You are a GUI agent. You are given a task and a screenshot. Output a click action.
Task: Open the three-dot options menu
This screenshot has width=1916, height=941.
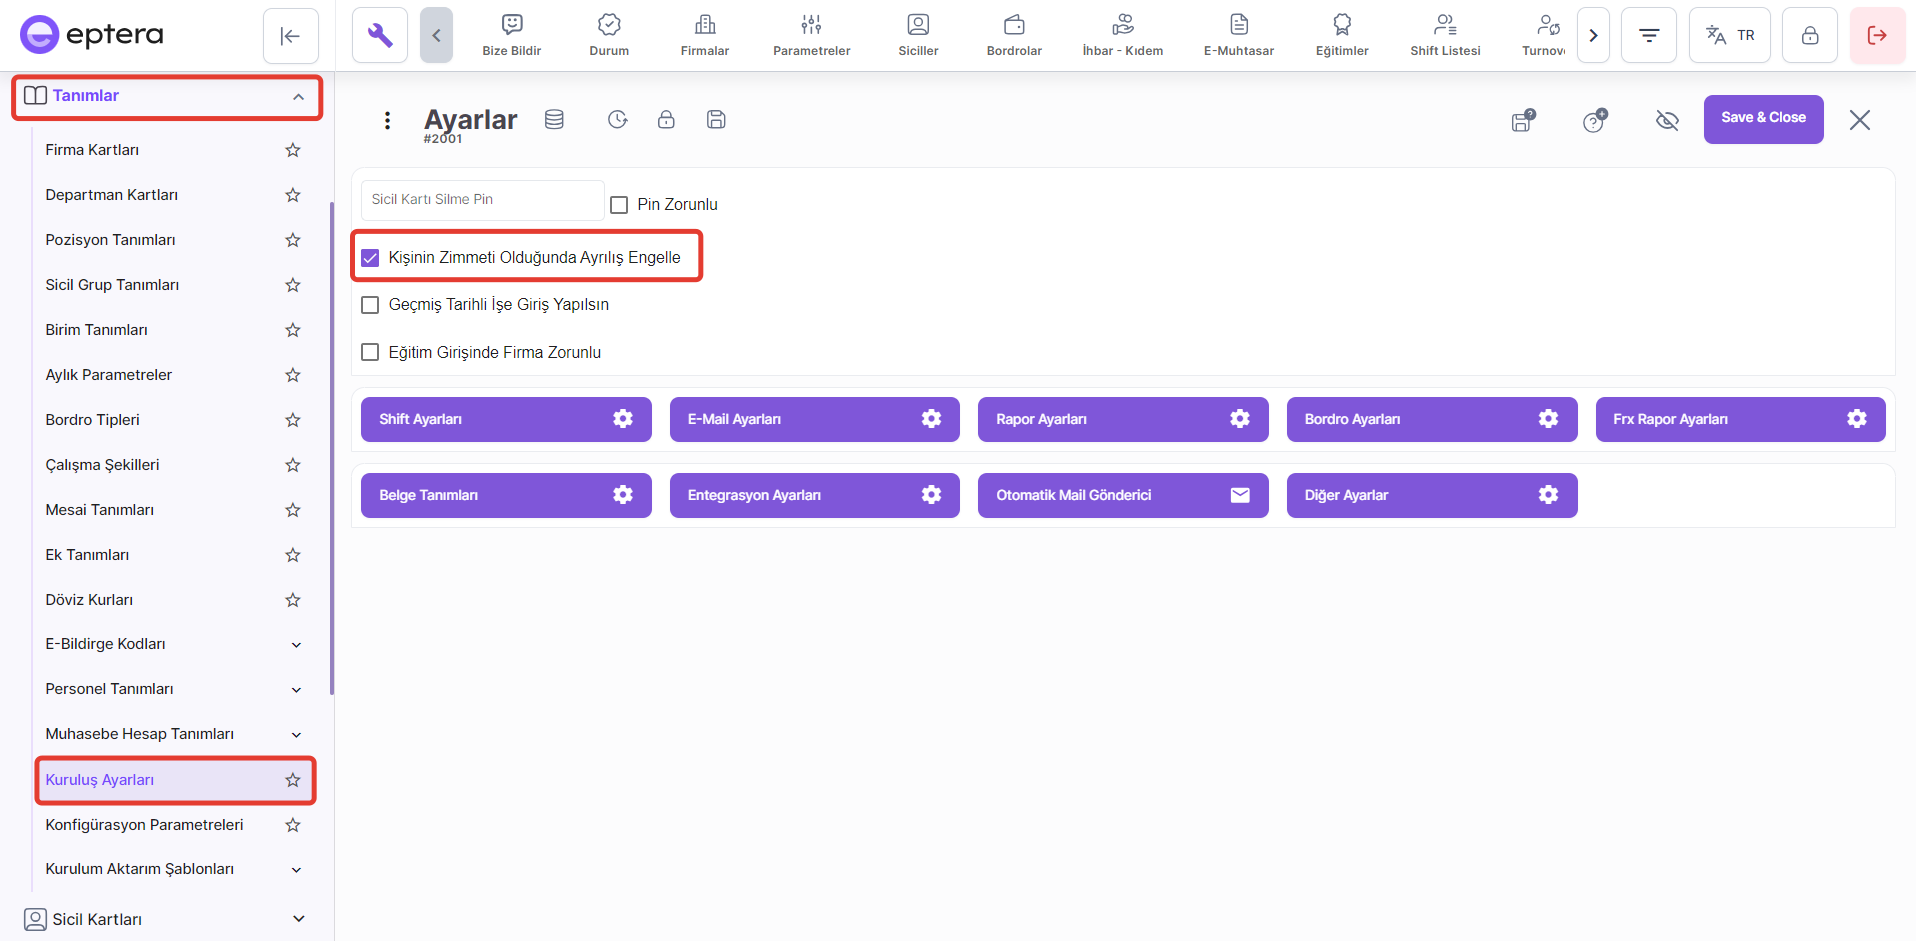387,121
